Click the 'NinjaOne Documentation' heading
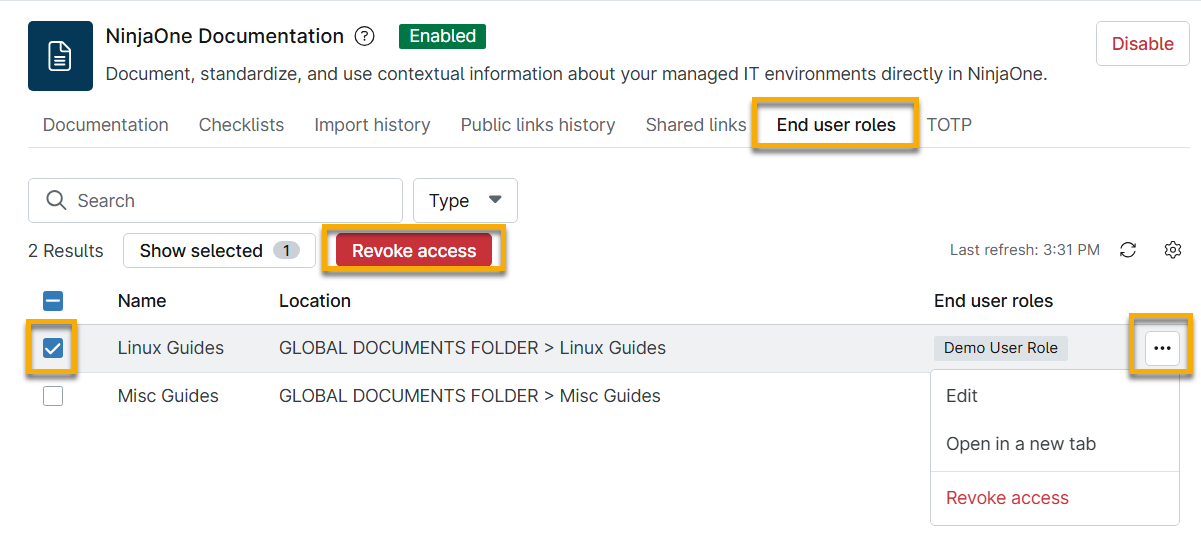The image size is (1201, 542). [x=225, y=36]
